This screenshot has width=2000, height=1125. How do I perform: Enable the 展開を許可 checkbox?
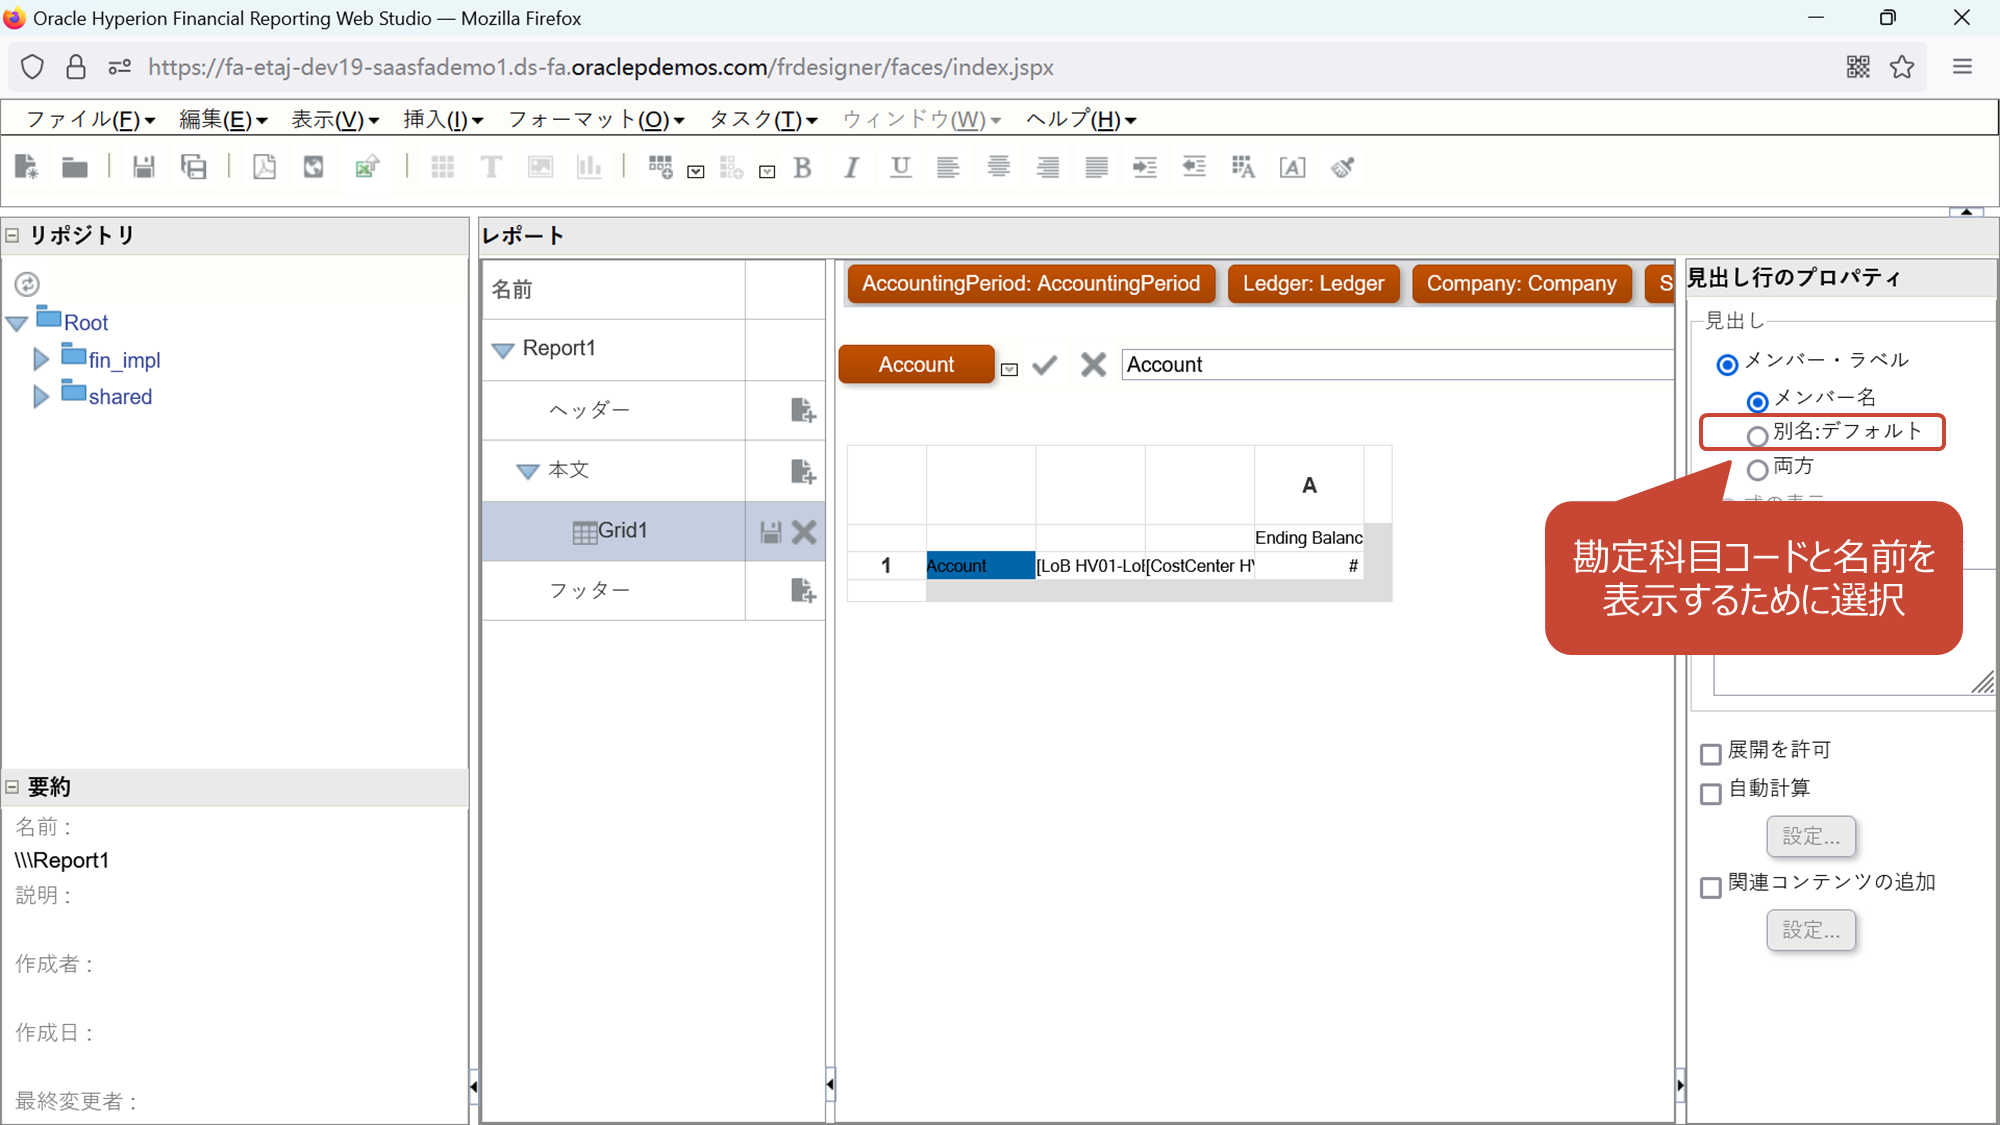[1711, 754]
